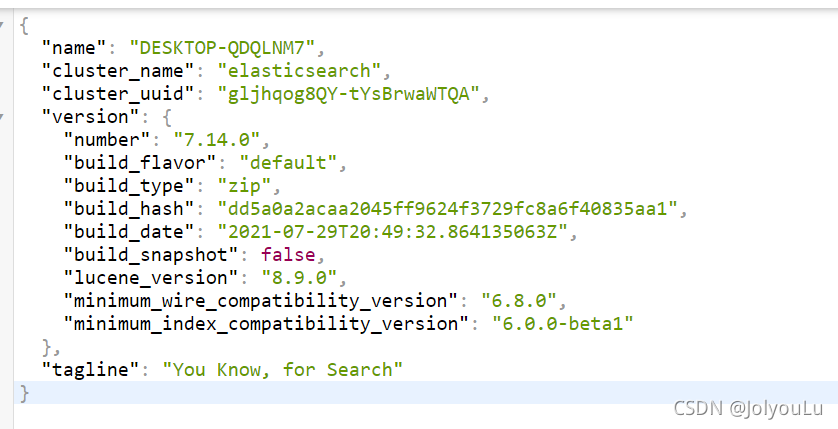838x429 pixels.
Task: Click the "build_snapshot" key
Action: point(152,255)
